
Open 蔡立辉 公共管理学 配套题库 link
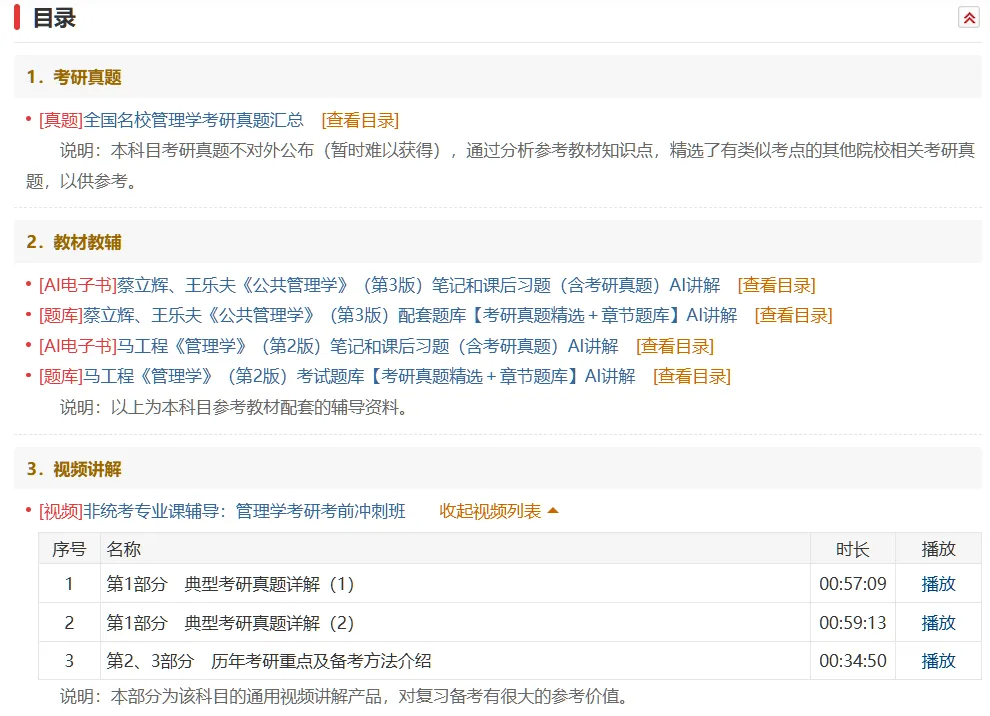tap(388, 315)
